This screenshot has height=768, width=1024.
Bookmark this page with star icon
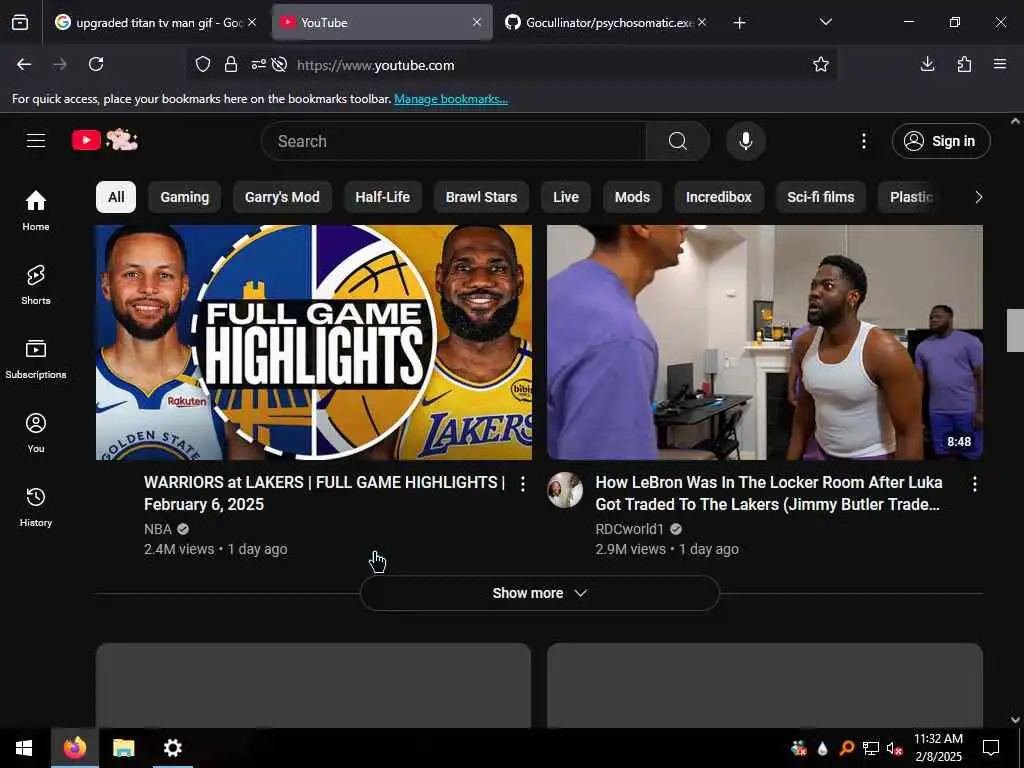click(x=821, y=64)
